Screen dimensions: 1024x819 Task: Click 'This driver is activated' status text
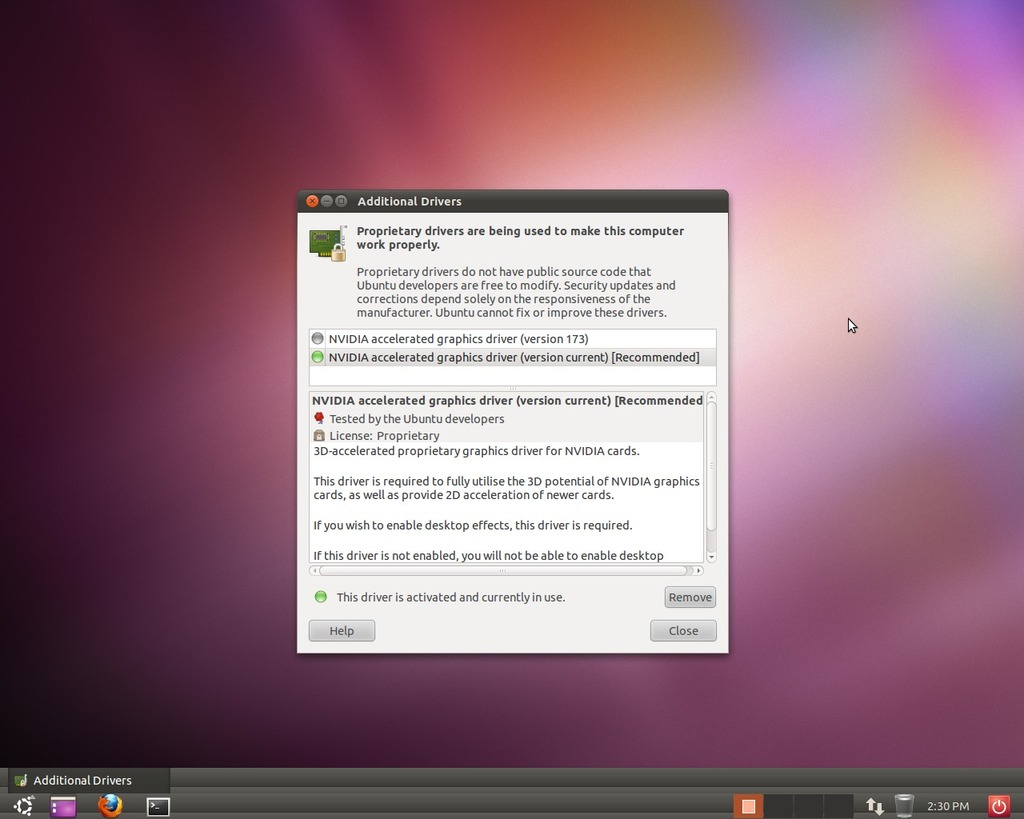pos(451,597)
